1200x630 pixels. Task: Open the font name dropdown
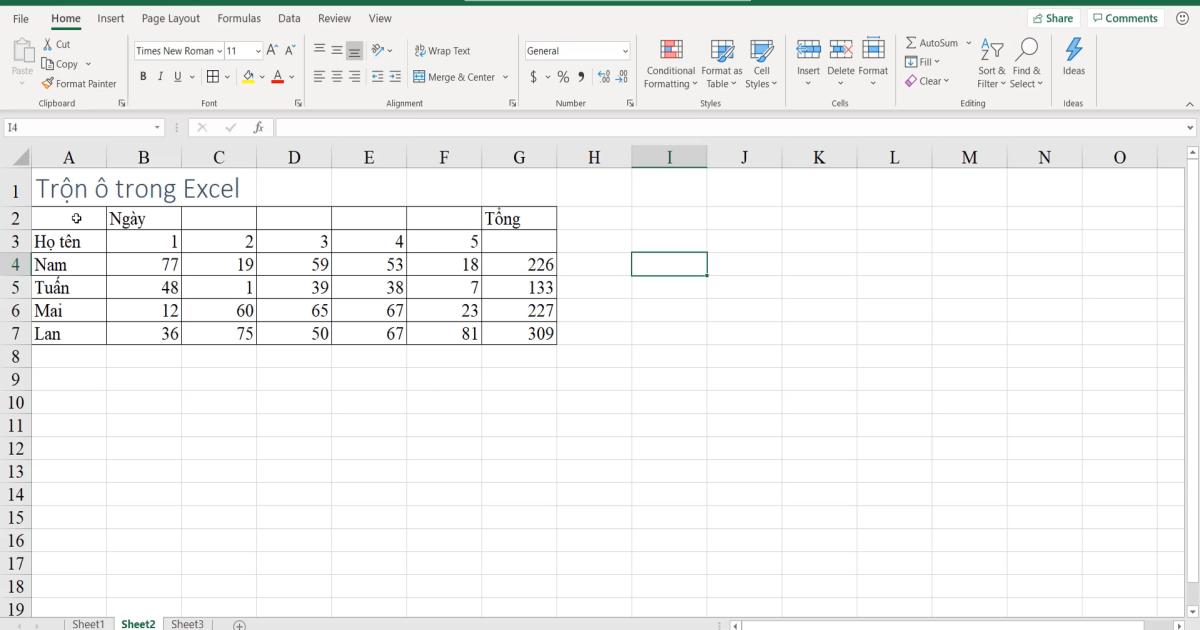[221, 50]
